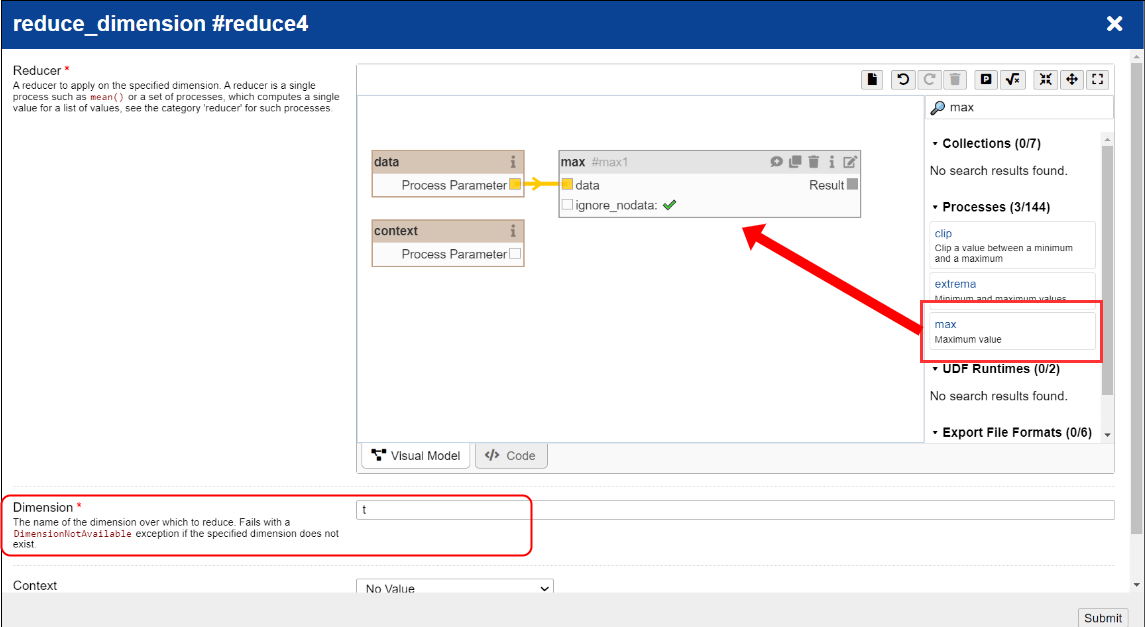This screenshot has height=627, width=1145.
Task: Click the Result output port of max
Action: pos(852,184)
